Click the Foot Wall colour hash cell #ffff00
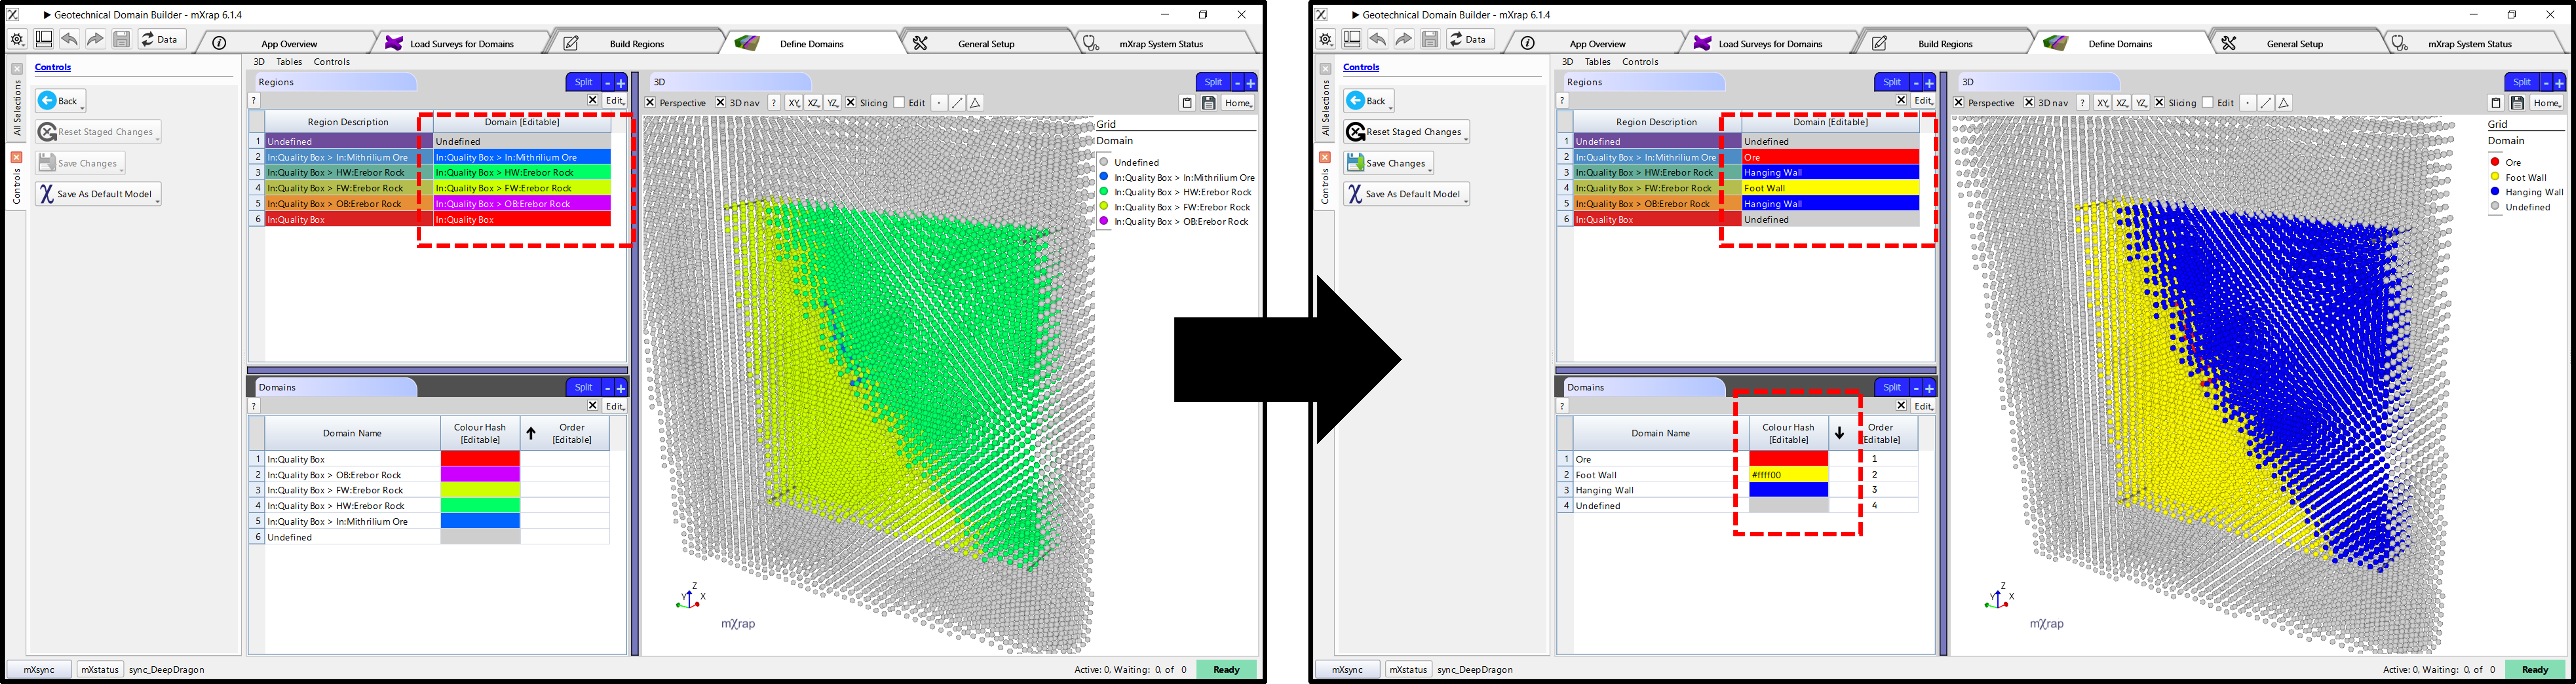 click(x=1788, y=475)
